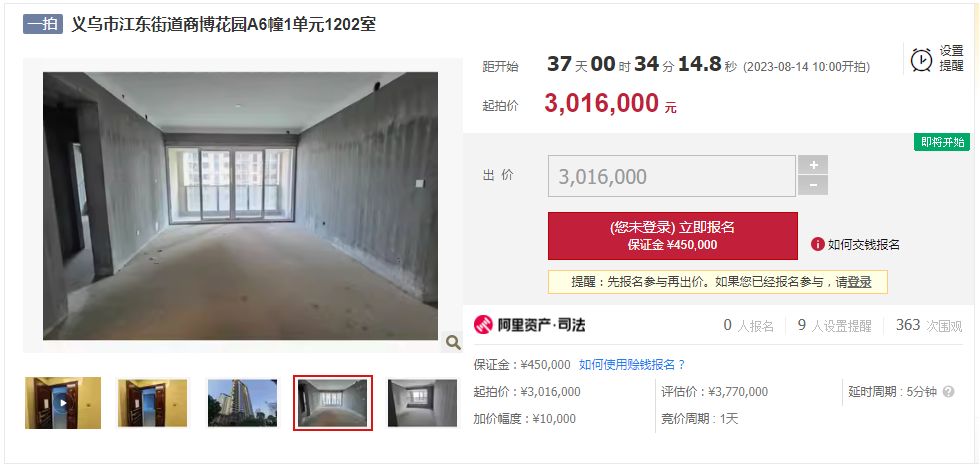
Task: Click the bid price input field
Action: [x=672, y=176]
